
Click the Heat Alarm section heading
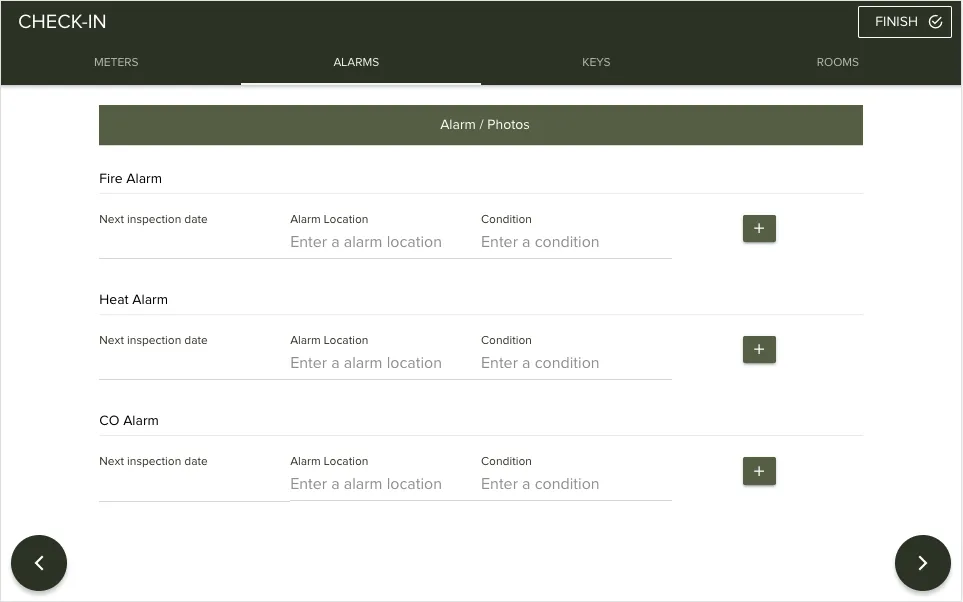pyautogui.click(x=133, y=300)
